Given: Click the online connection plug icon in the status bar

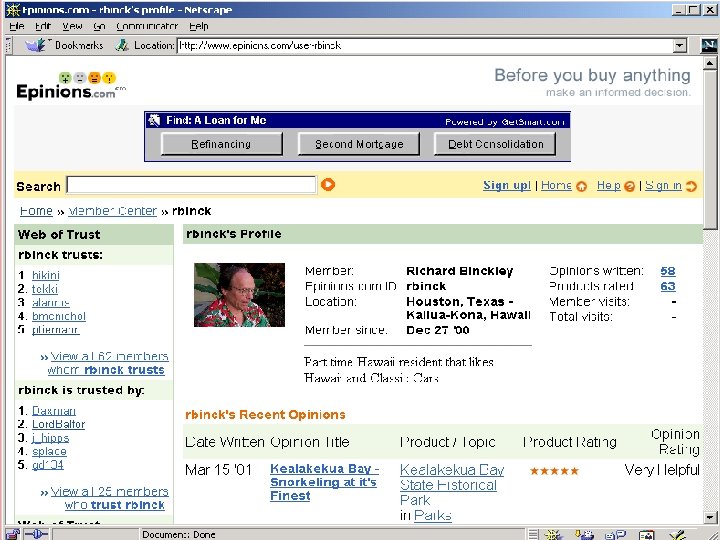Looking at the screenshot, I should 36,534.
